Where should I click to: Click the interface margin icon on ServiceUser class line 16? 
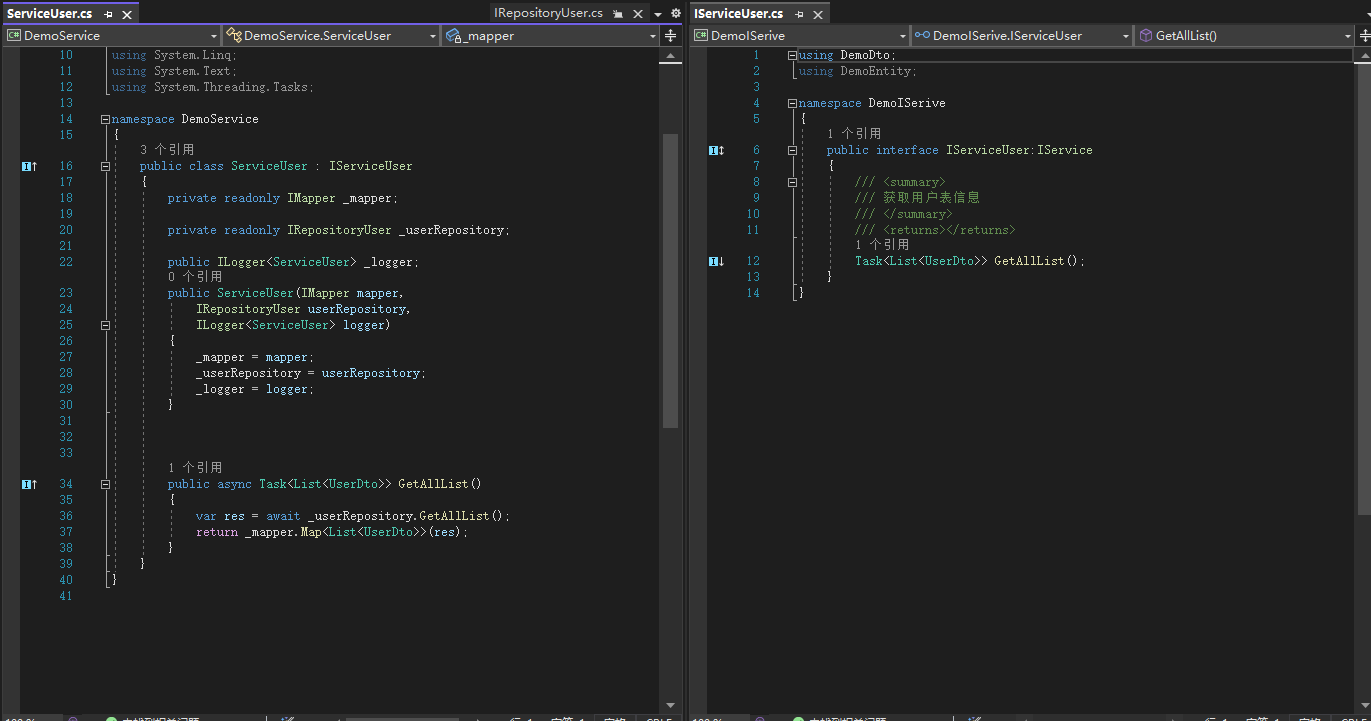tap(29, 166)
